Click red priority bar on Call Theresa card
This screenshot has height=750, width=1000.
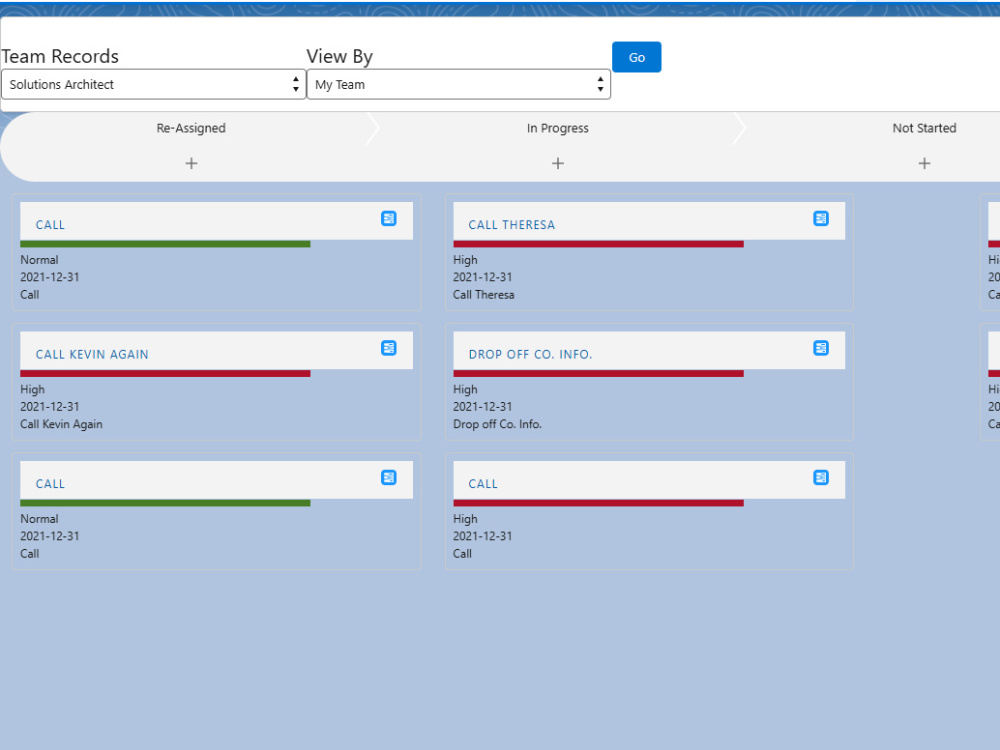point(598,244)
